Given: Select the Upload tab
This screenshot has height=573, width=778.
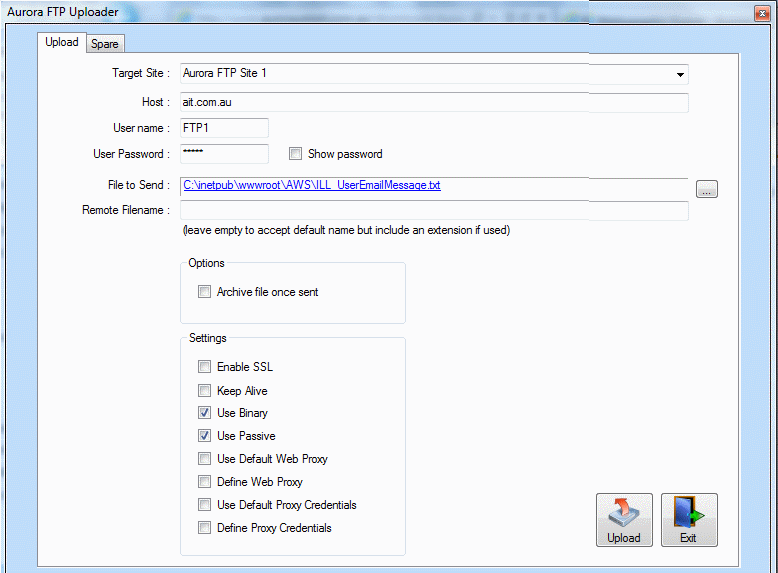Looking at the screenshot, I should pyautogui.click(x=62, y=42).
